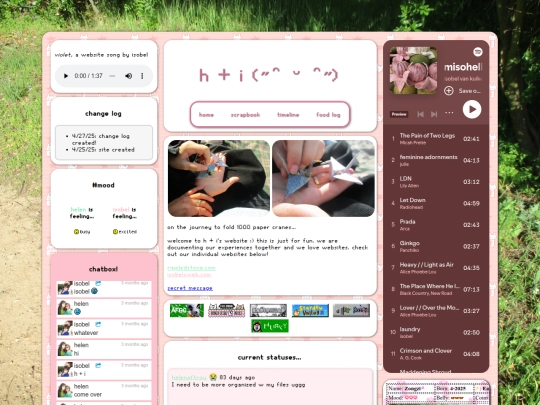Play the violet website song audio
The image size is (540, 405).
66,76
